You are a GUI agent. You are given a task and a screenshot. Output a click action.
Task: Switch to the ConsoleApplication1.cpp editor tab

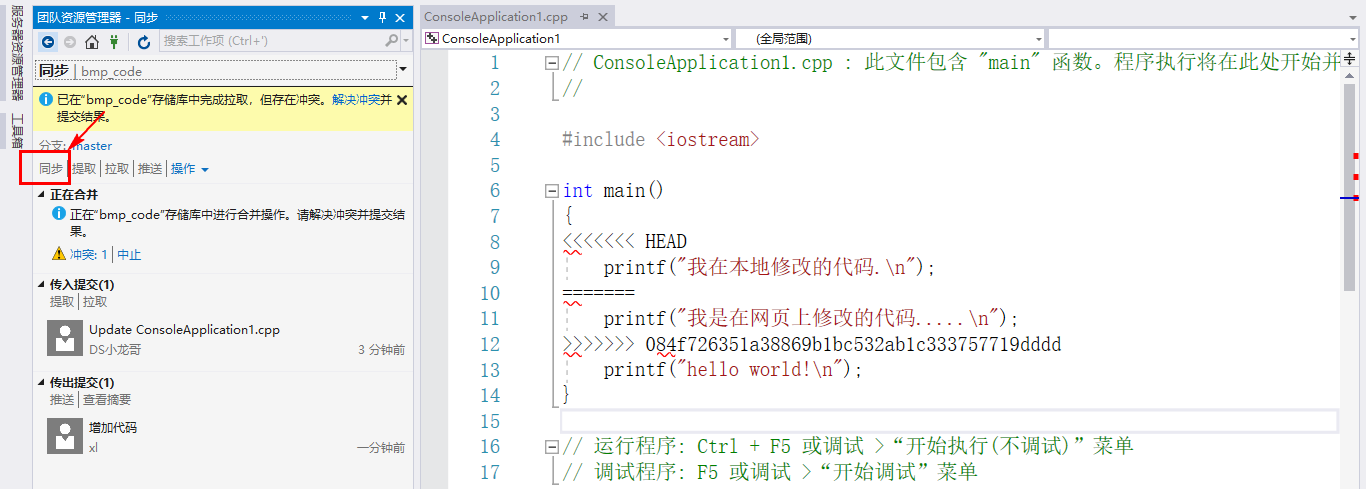pos(496,17)
